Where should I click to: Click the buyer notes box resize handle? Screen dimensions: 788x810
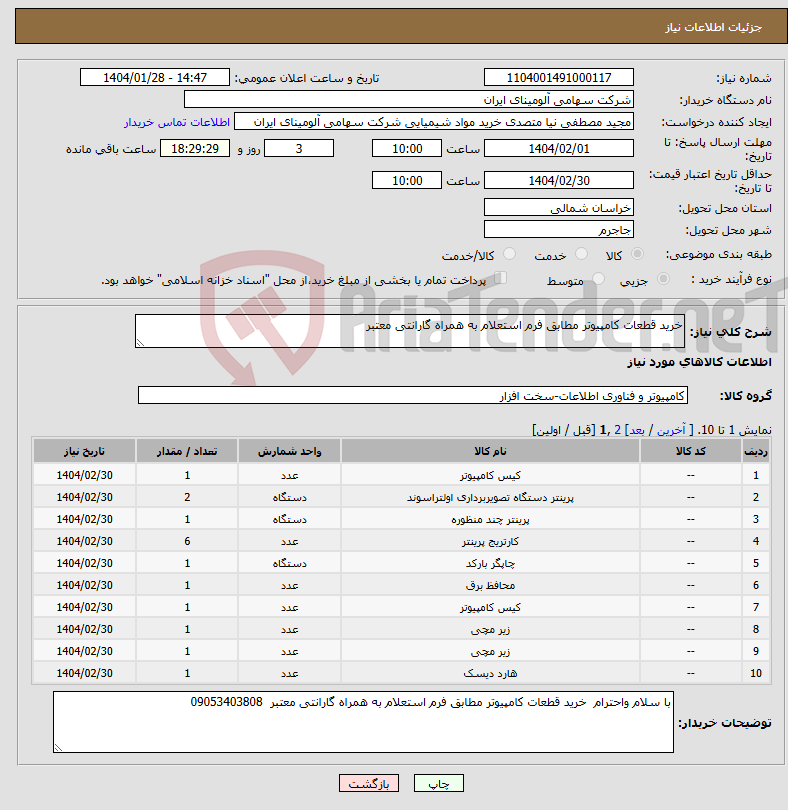pos(58,747)
